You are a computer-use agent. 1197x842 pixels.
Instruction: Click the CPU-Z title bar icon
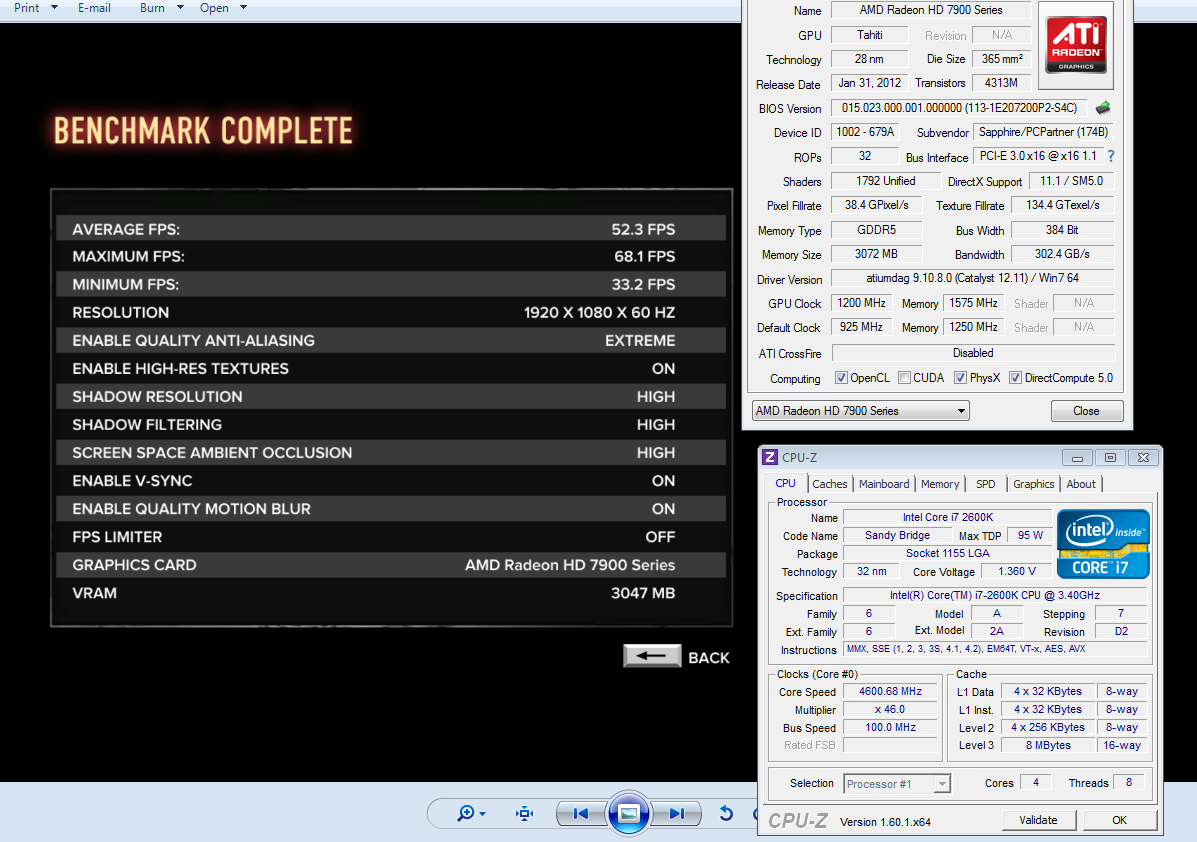(x=770, y=457)
